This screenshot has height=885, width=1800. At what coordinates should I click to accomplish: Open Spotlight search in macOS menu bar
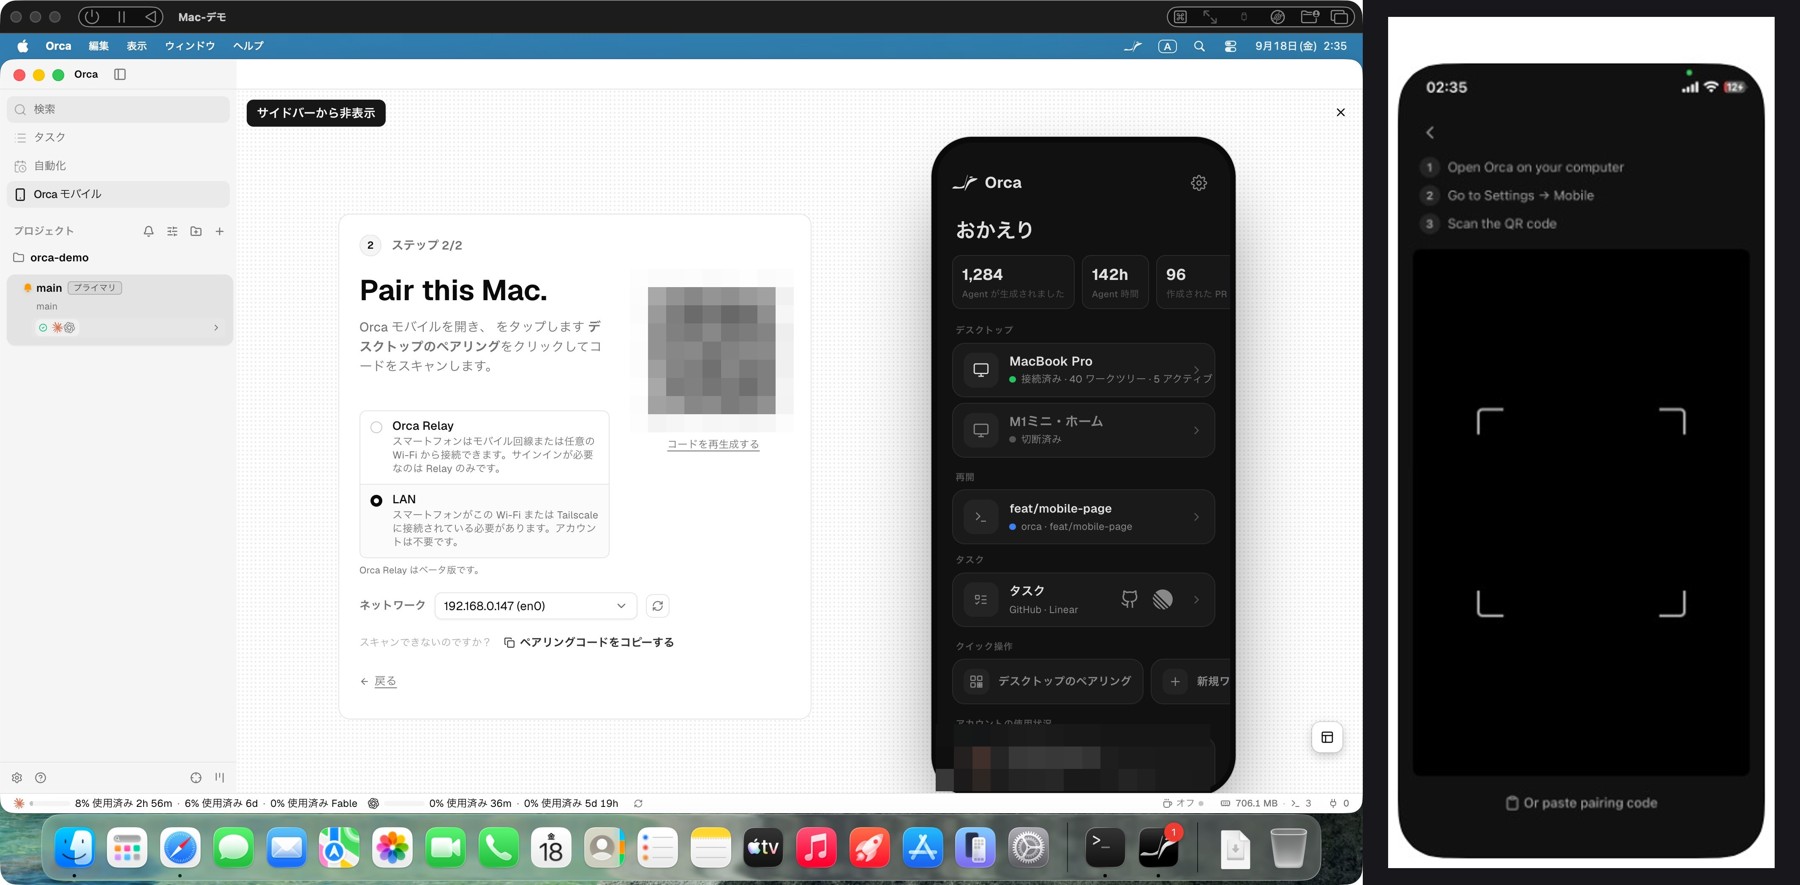click(x=1199, y=46)
